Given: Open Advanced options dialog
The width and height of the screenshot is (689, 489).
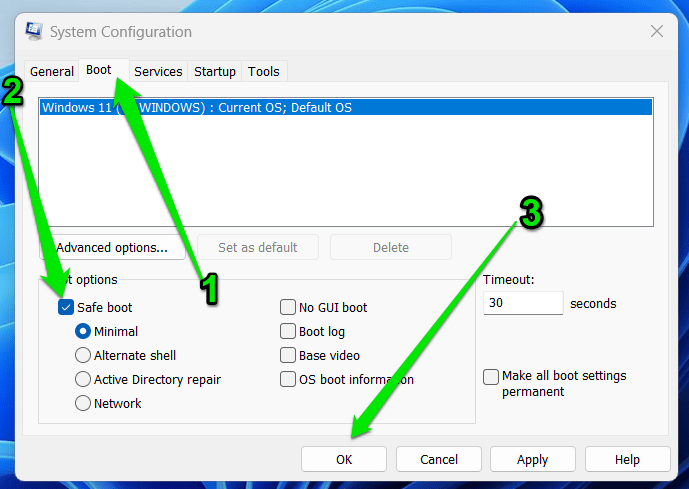Looking at the screenshot, I should (x=112, y=247).
